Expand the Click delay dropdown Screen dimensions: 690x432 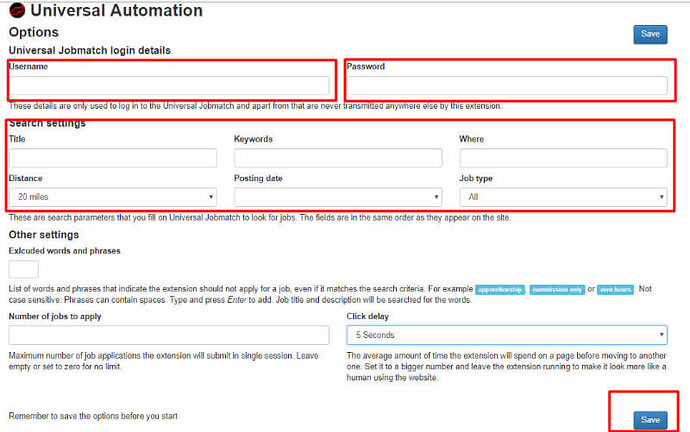tap(506, 335)
